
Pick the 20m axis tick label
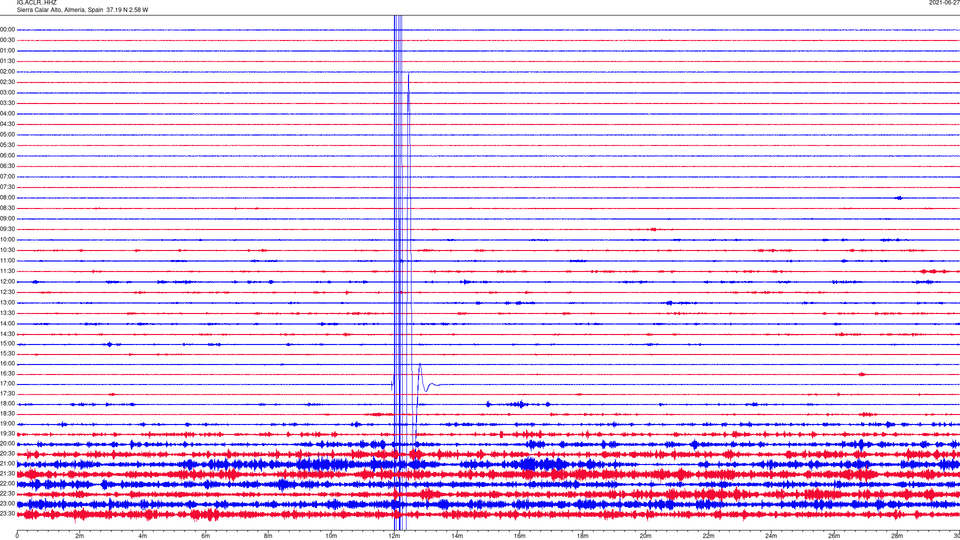tap(645, 536)
